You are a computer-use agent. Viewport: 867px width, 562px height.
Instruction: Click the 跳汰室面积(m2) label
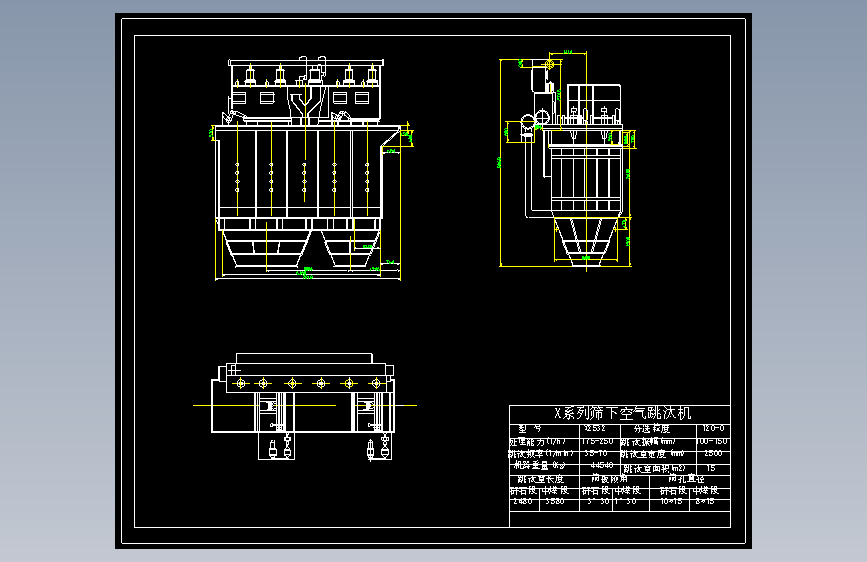[655, 468]
